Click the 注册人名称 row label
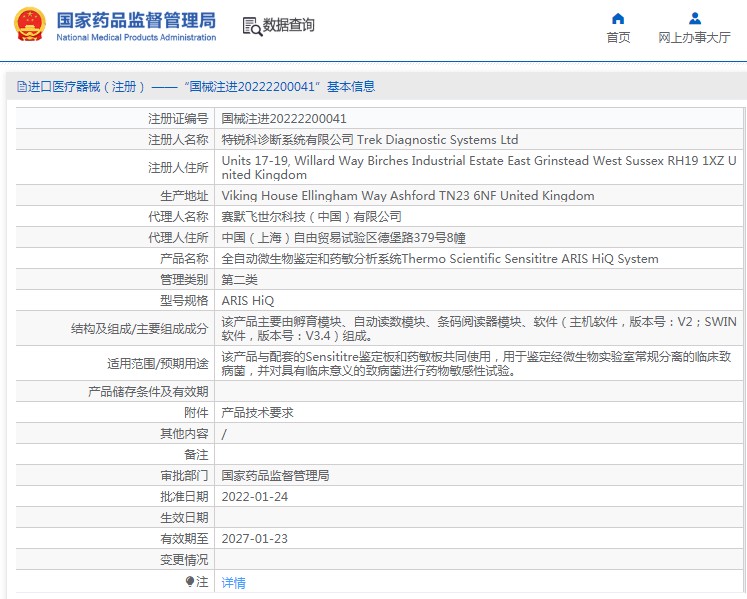The image size is (747, 599). (x=178, y=140)
